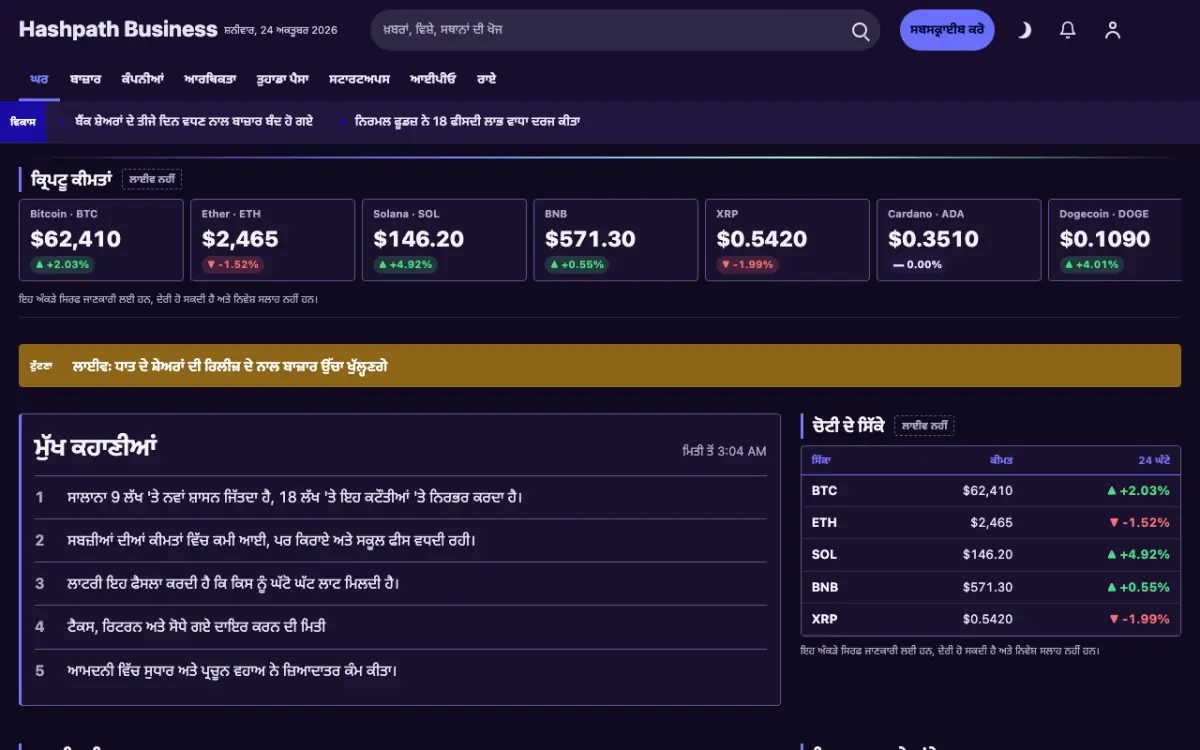Open the Hashpath Business logo link
Screen dimensions: 1200x750
(118, 29)
